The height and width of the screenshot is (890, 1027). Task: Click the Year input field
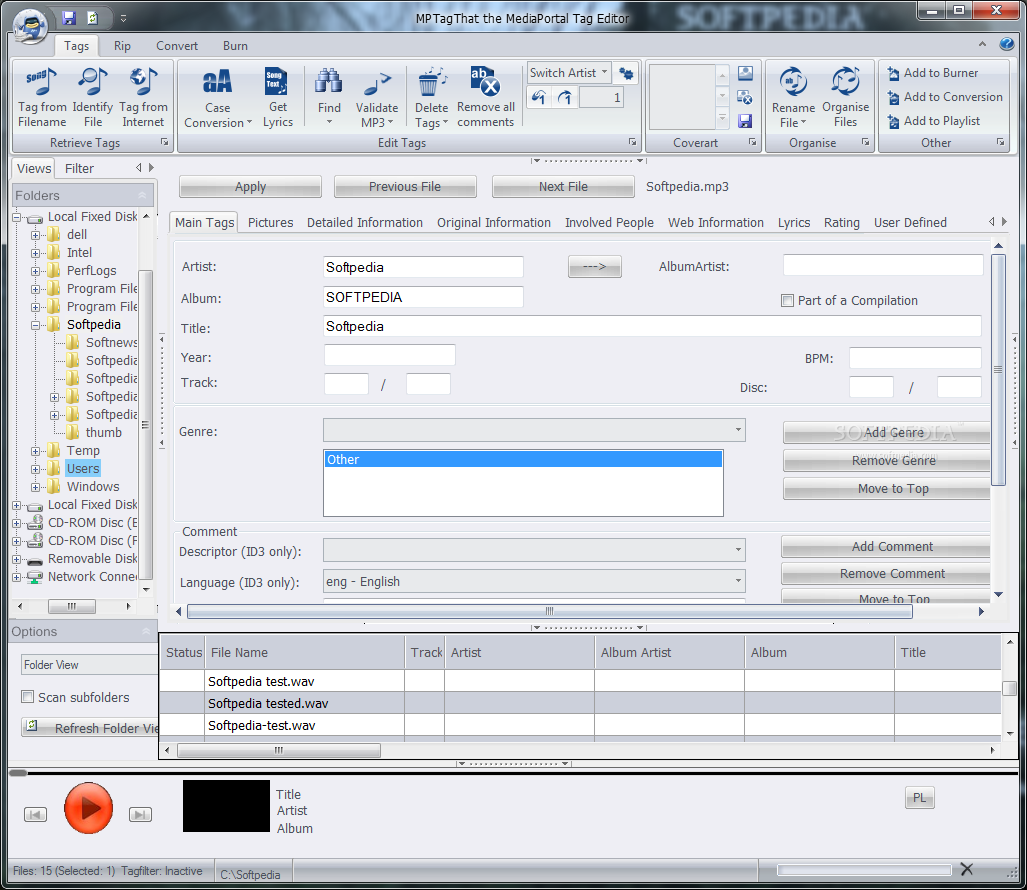390,355
